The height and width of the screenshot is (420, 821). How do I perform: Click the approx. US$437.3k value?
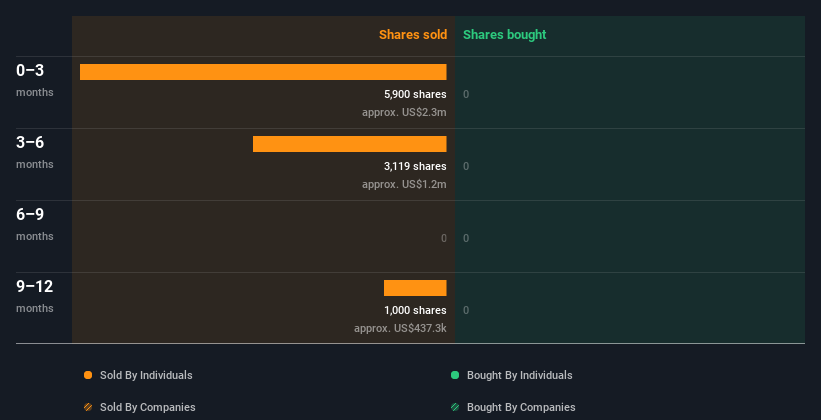(x=400, y=328)
